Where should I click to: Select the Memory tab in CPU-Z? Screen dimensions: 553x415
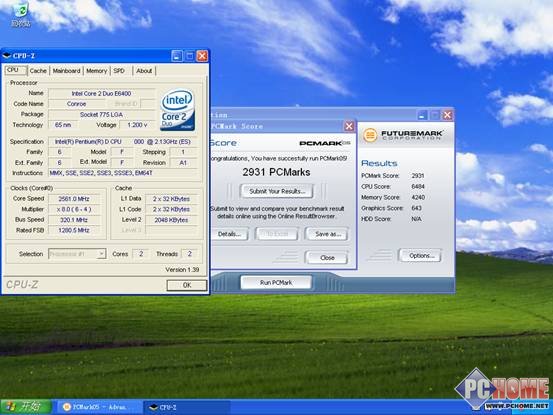coord(96,71)
